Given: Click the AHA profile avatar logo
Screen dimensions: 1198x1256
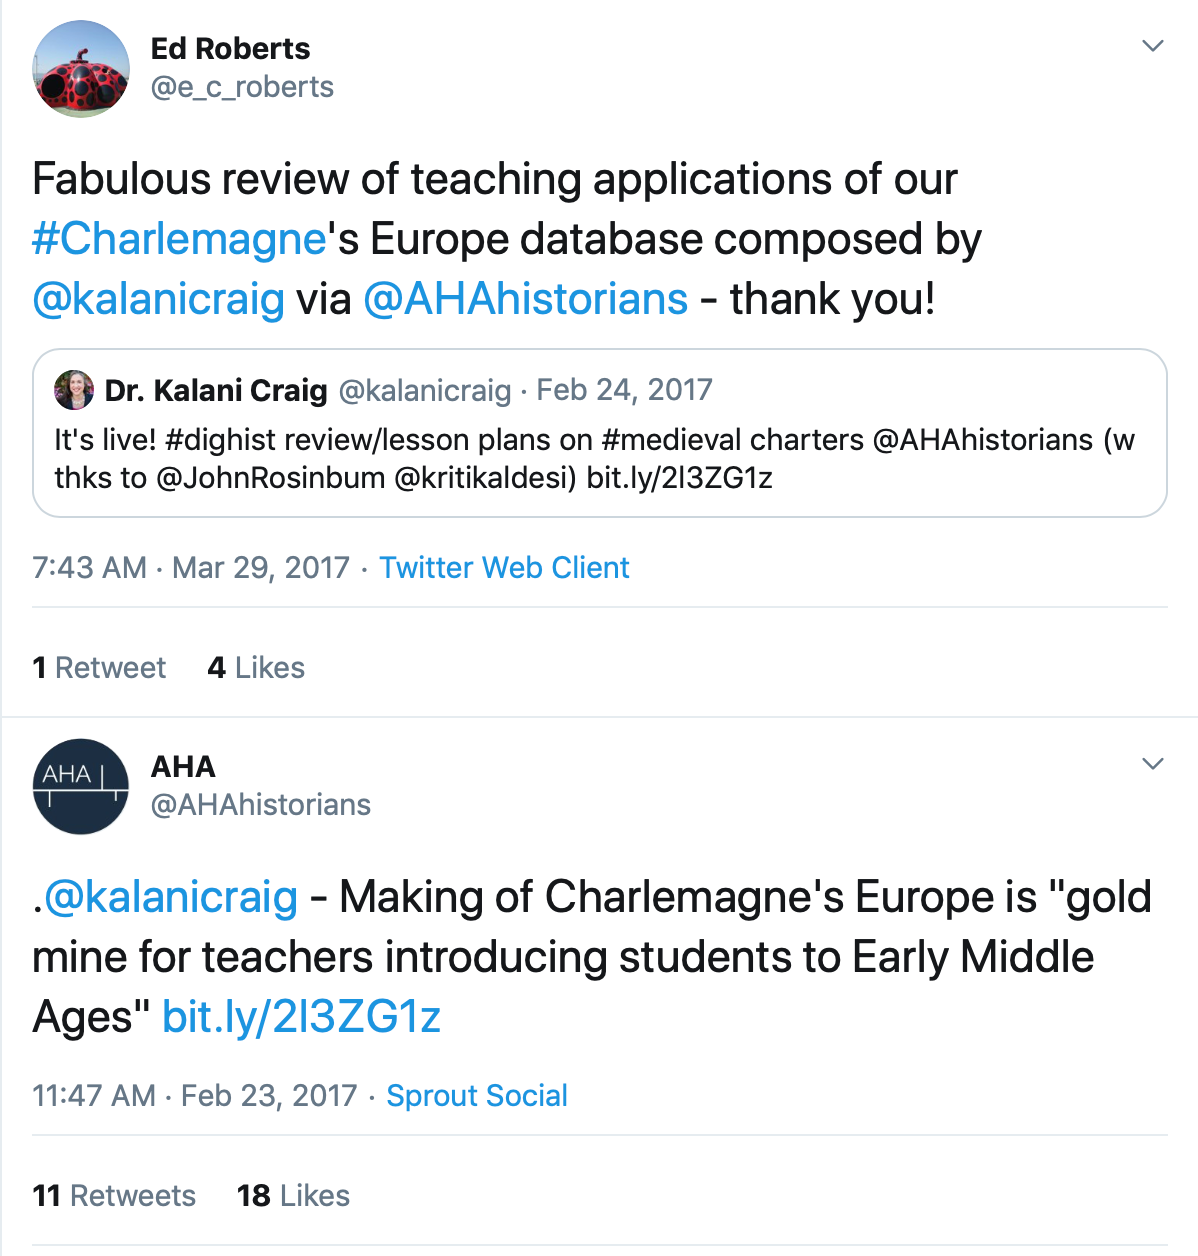Looking at the screenshot, I should (x=81, y=787).
